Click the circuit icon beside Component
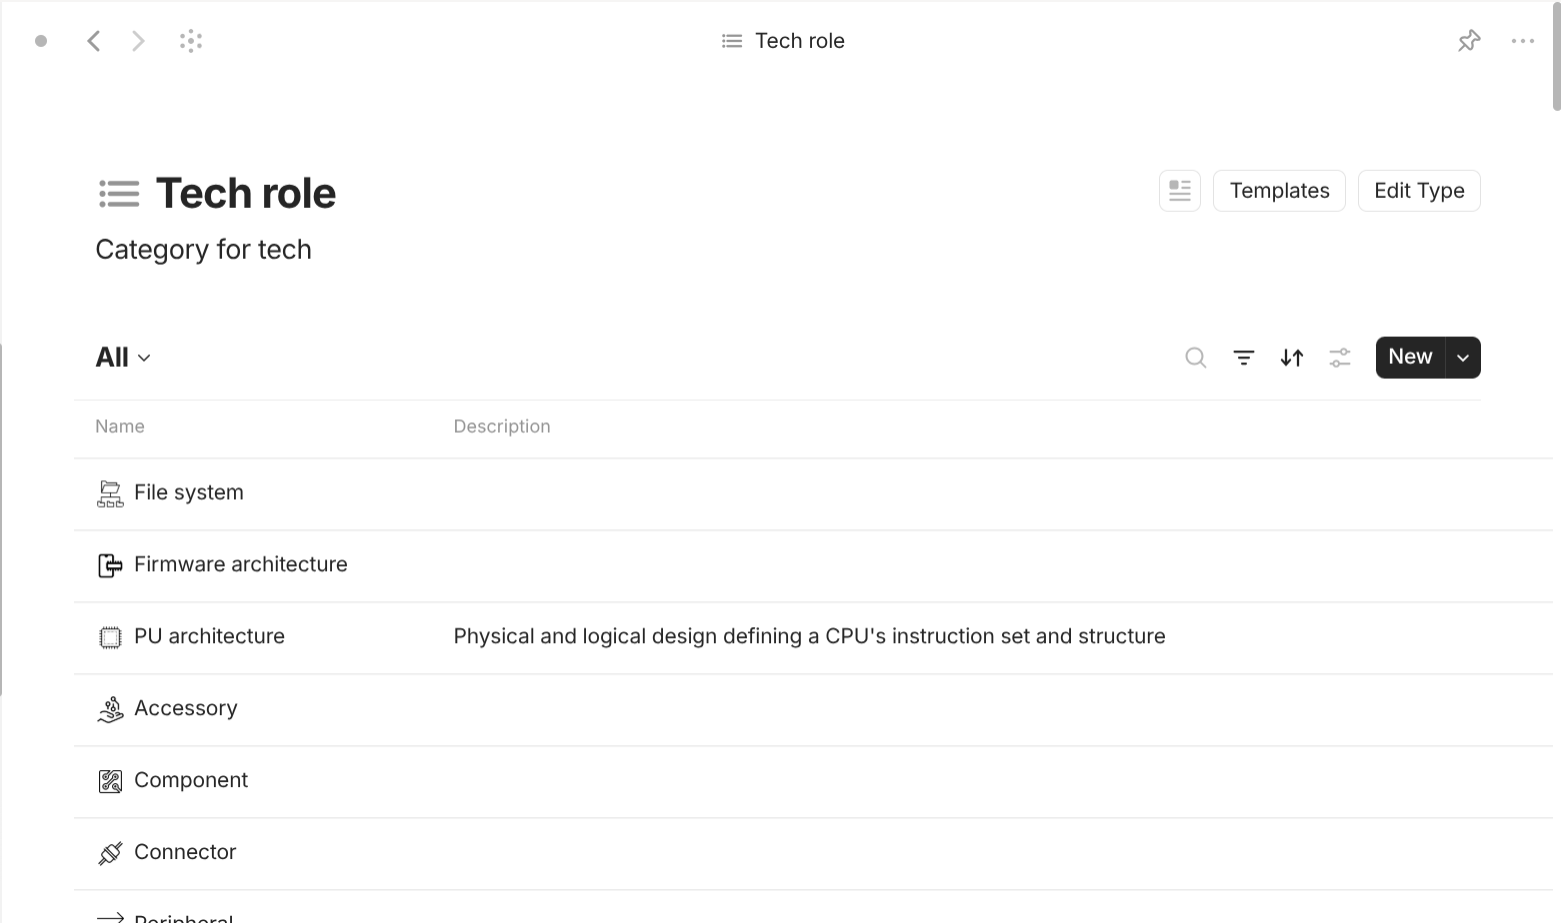1561x923 pixels. click(x=110, y=780)
